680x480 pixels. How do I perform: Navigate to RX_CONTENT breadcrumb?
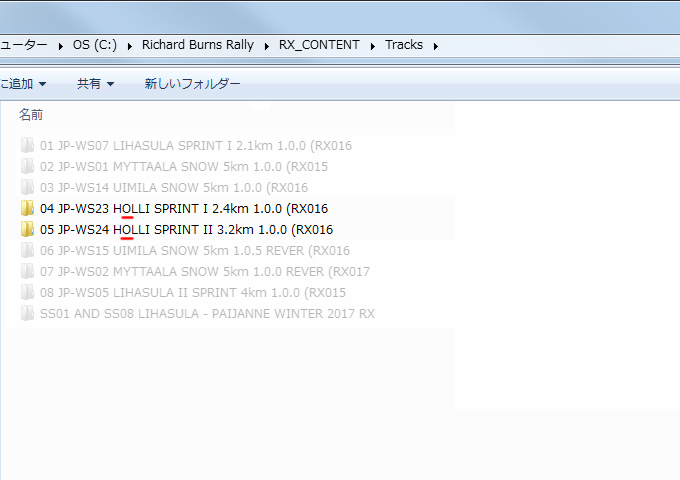coord(319,45)
